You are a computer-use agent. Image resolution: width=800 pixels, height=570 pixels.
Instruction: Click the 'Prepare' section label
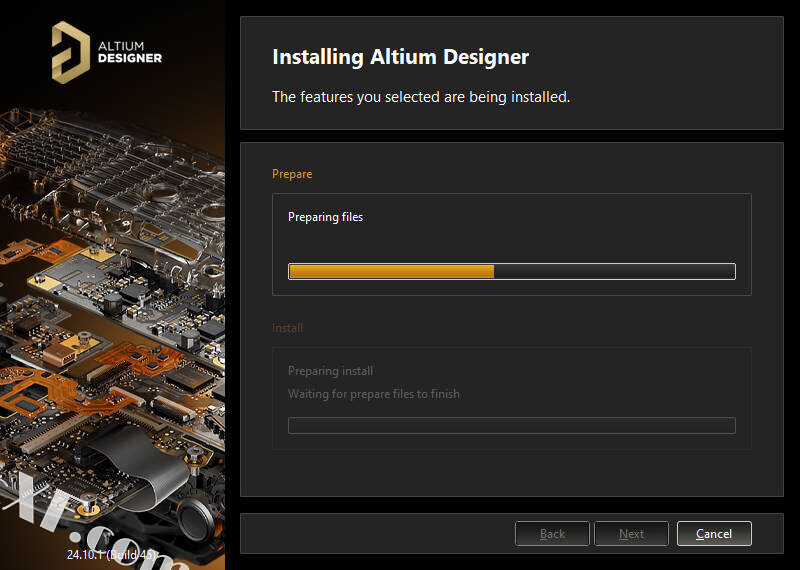click(292, 174)
